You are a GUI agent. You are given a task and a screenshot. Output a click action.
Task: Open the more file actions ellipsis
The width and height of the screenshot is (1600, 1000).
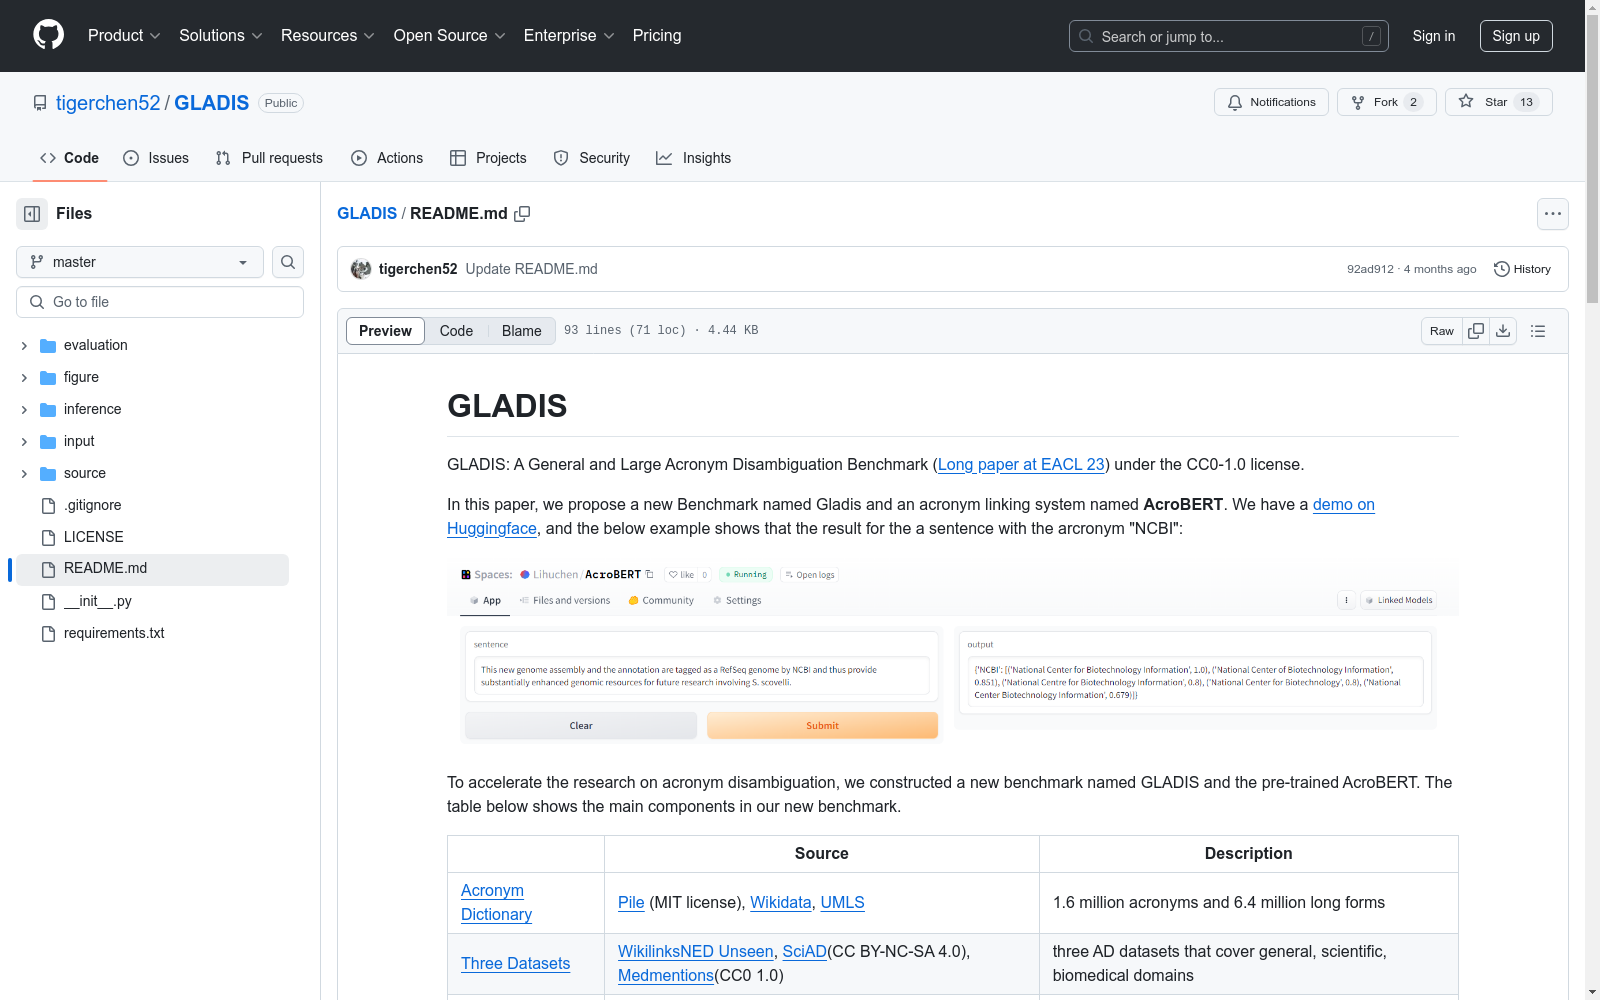tap(1552, 214)
